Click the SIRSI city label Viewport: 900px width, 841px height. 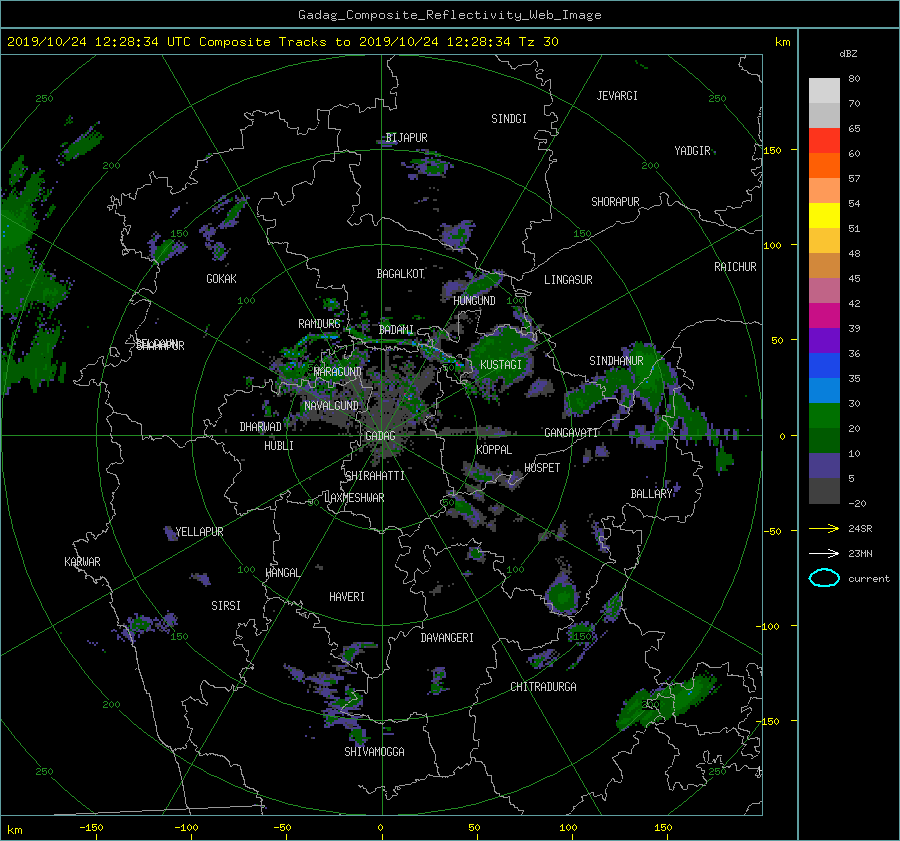pyautogui.click(x=226, y=606)
